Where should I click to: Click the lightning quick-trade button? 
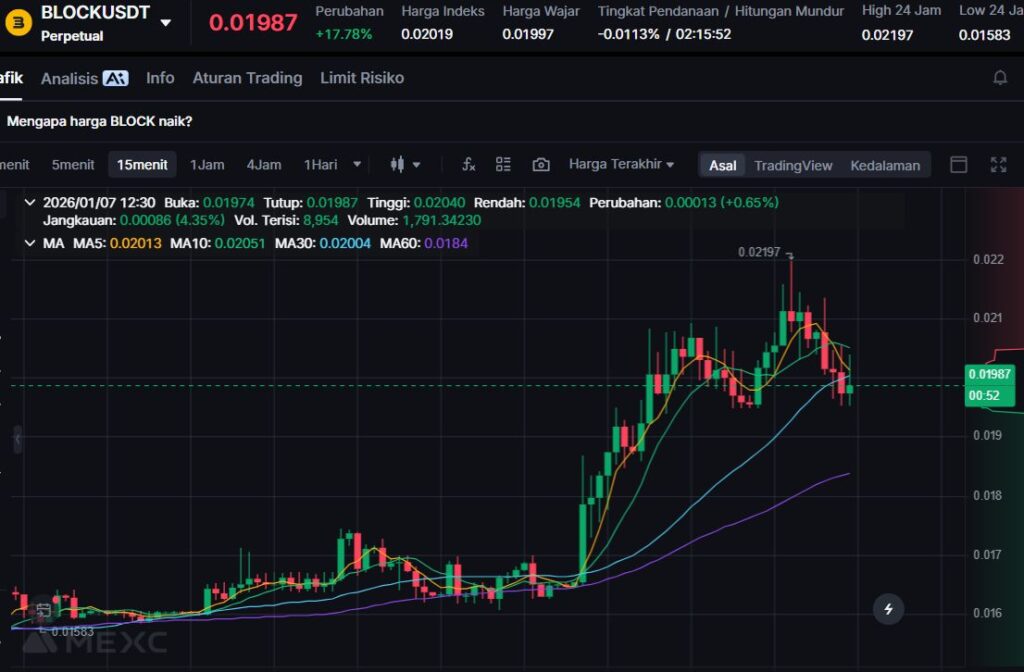tap(888, 608)
